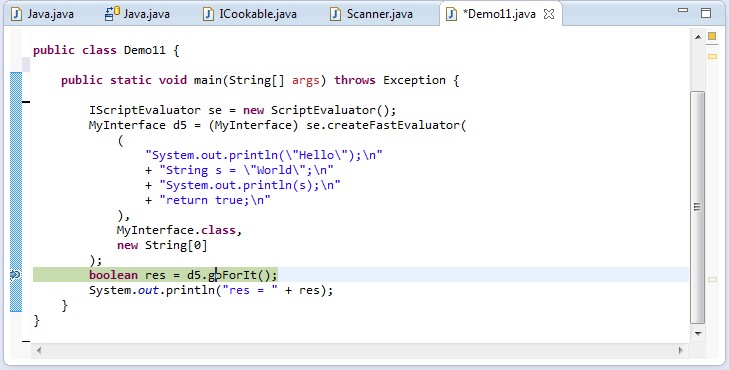Click 'new ScriptEvaluator();' constructor call
This screenshot has height=370, width=729.
tap(319, 110)
